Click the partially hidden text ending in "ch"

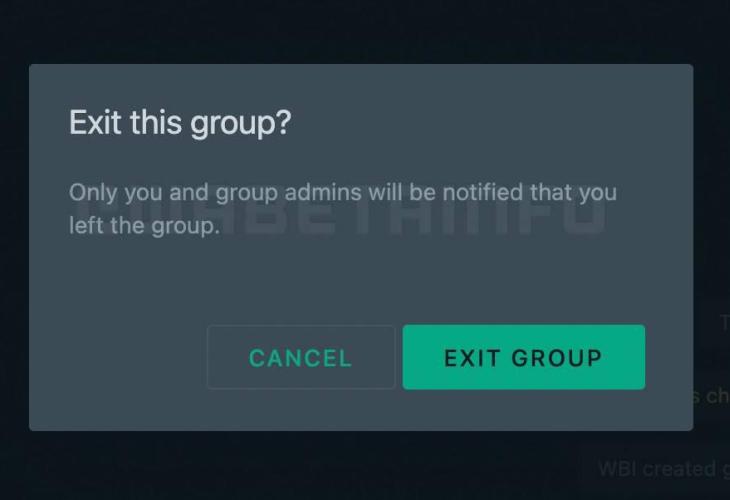click(x=711, y=396)
